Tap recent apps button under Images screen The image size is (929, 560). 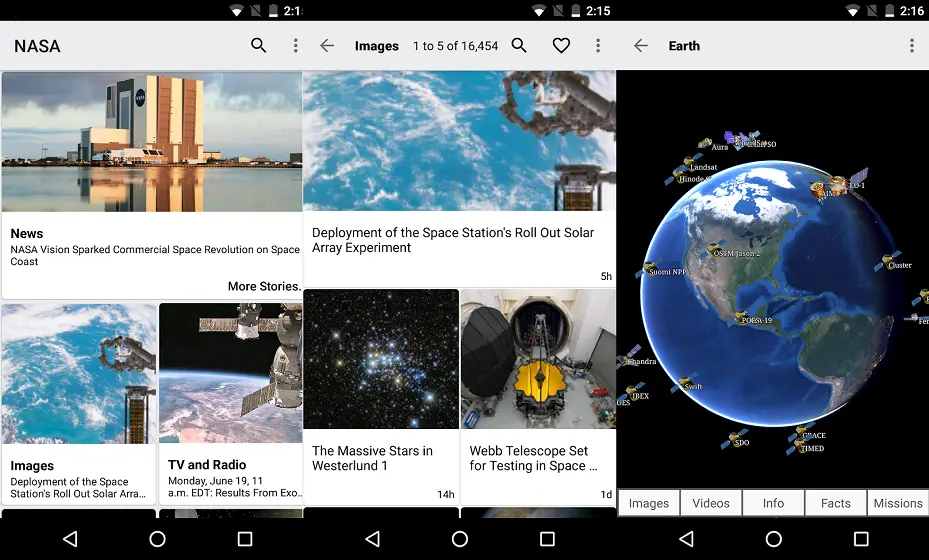547,539
